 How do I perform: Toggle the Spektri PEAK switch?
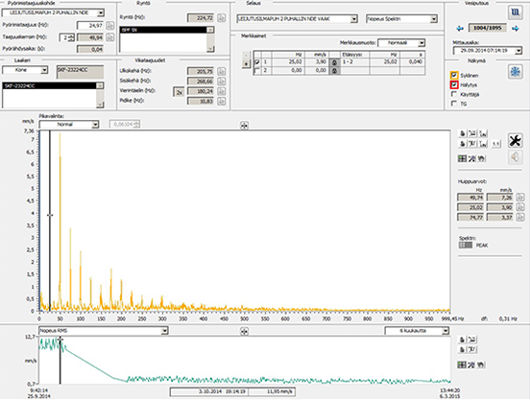465,245
